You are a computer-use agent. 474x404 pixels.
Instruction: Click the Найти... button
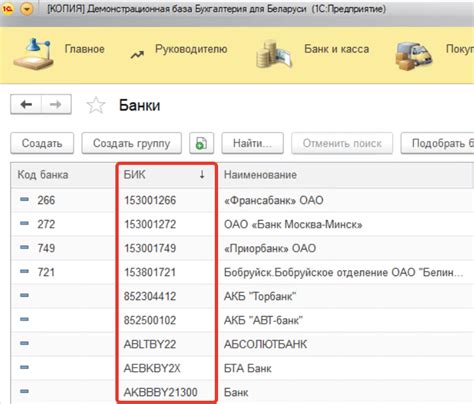(252, 143)
